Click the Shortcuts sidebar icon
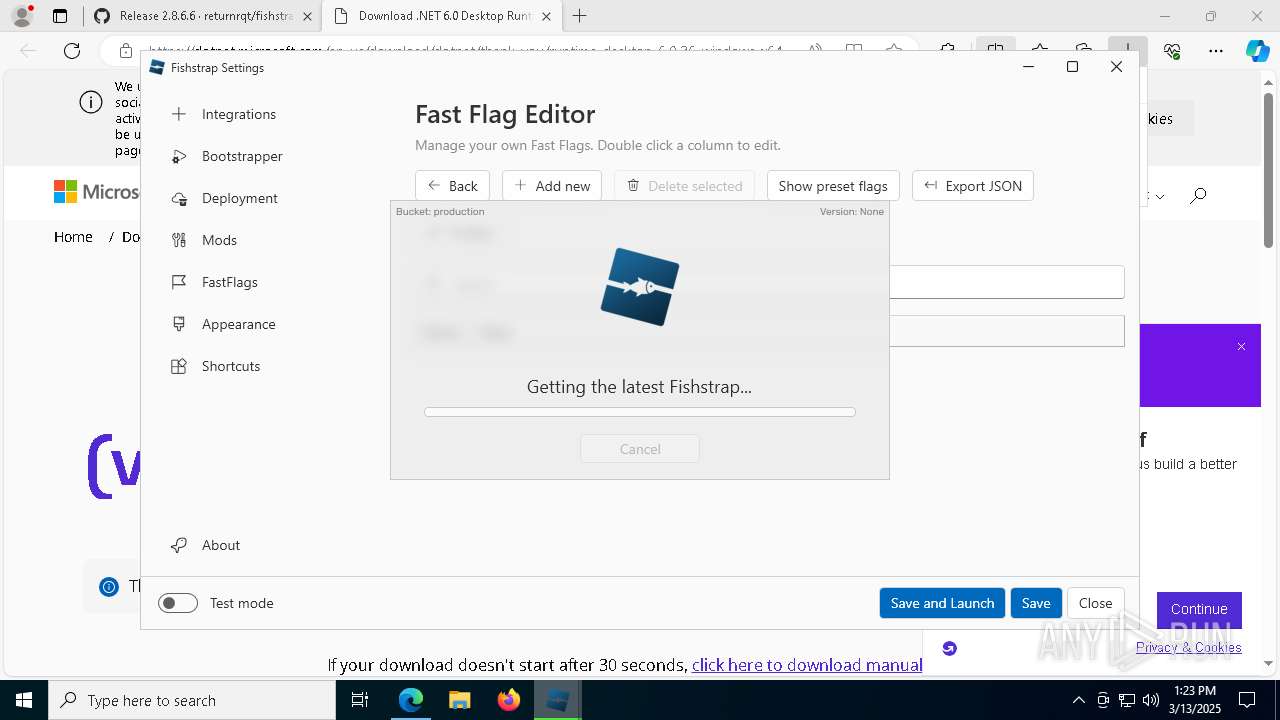Viewport: 1280px width, 720px height. 179,366
